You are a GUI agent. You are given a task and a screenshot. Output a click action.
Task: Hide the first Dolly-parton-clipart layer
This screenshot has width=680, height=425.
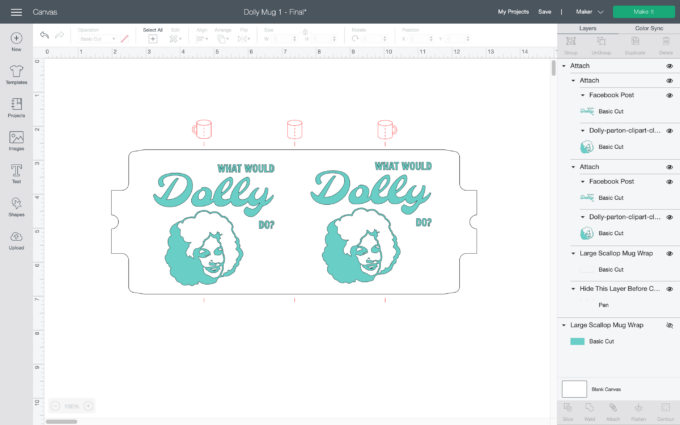click(x=670, y=131)
